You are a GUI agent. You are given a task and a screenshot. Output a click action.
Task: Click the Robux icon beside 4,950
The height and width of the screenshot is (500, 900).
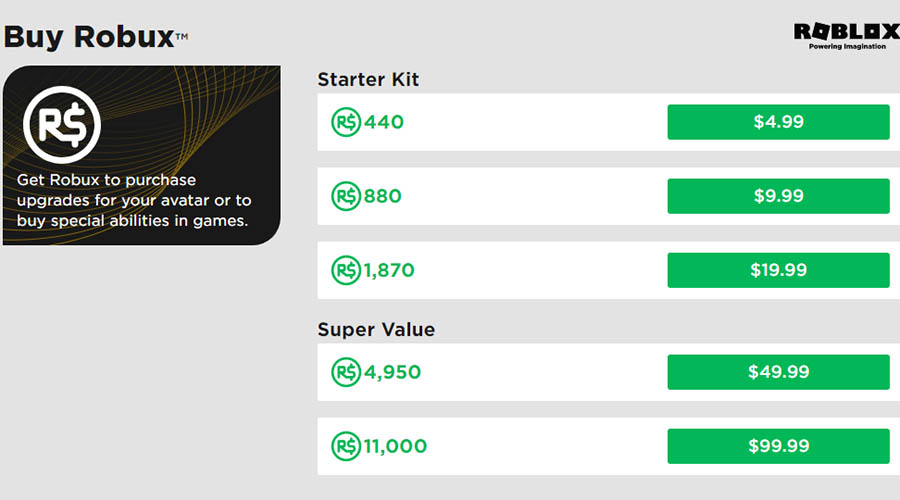tap(345, 372)
